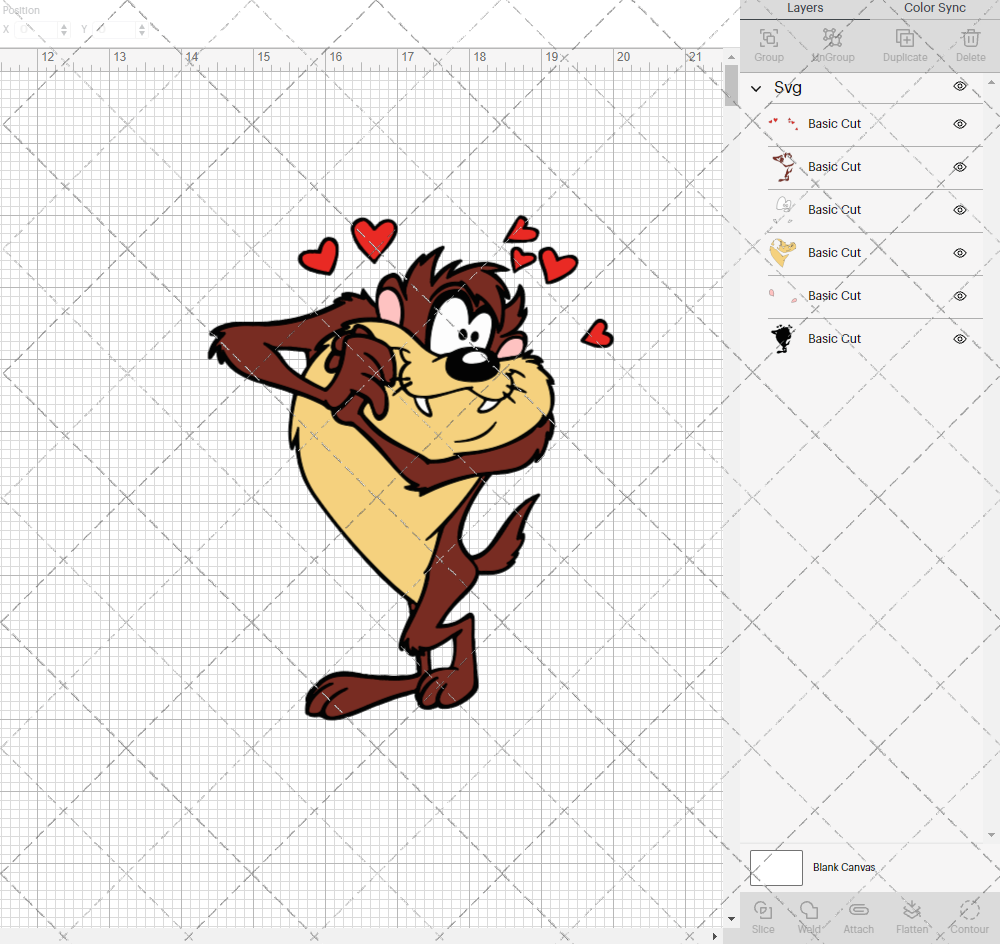Click Basic Cut text of brown body layer
1000x944 pixels.
tap(834, 167)
